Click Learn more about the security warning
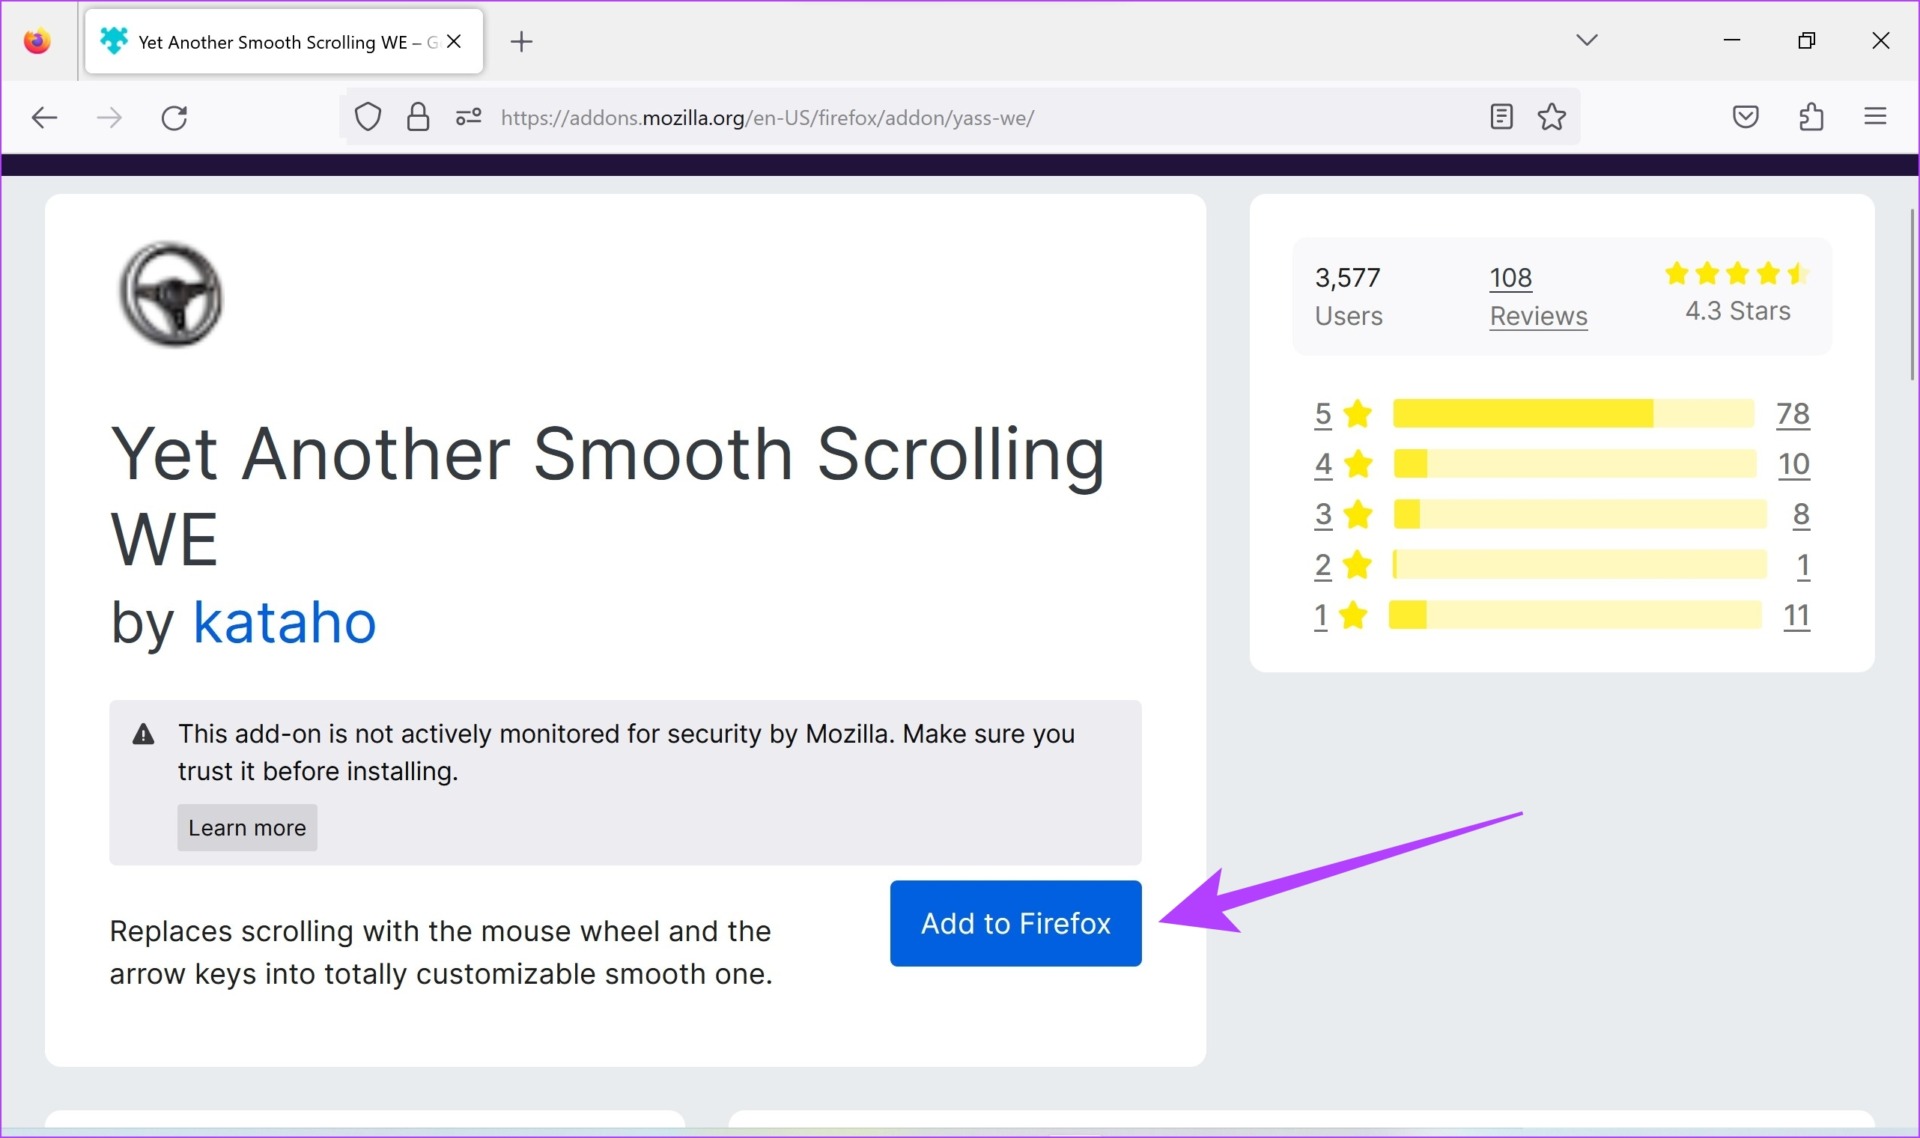1920x1138 pixels. [246, 827]
